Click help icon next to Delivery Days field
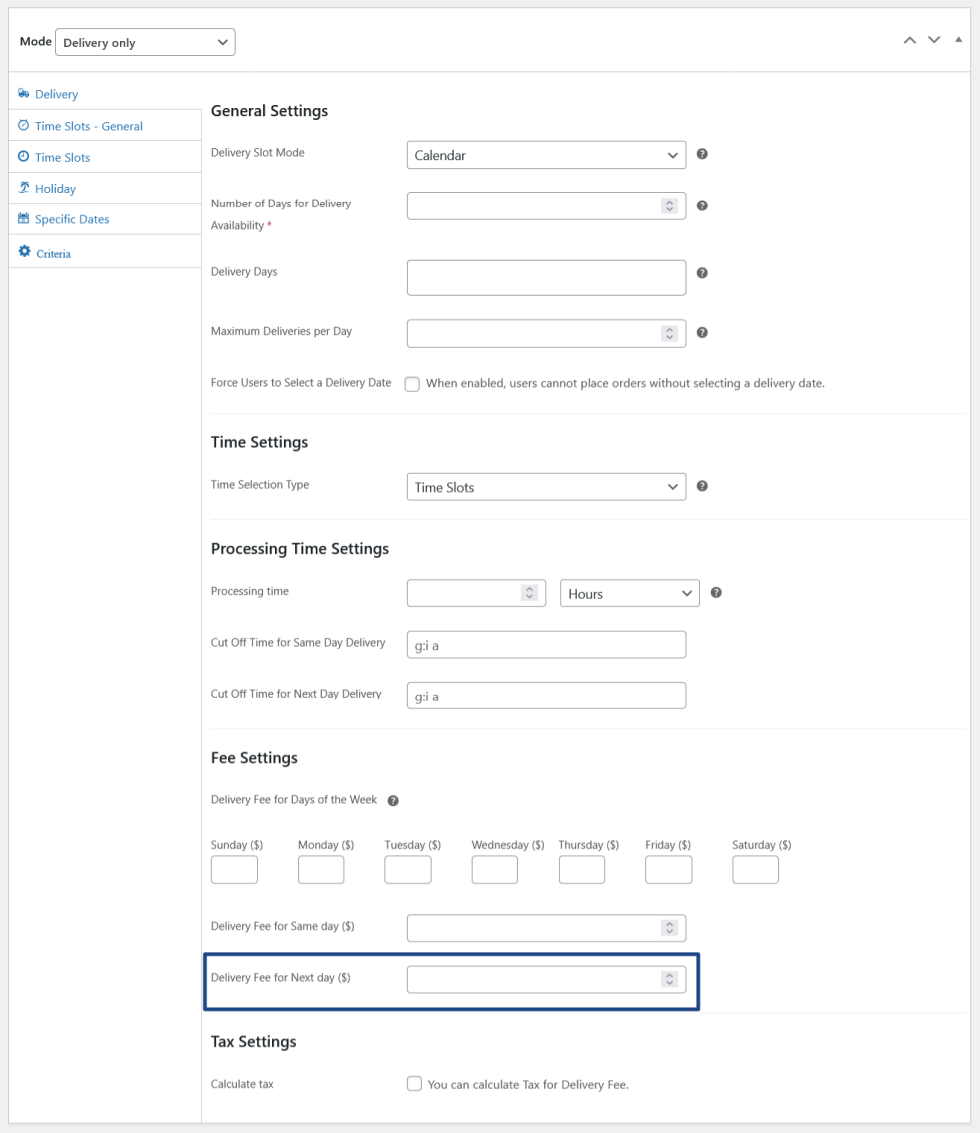The height and width of the screenshot is (1133, 980). pyautogui.click(x=702, y=272)
